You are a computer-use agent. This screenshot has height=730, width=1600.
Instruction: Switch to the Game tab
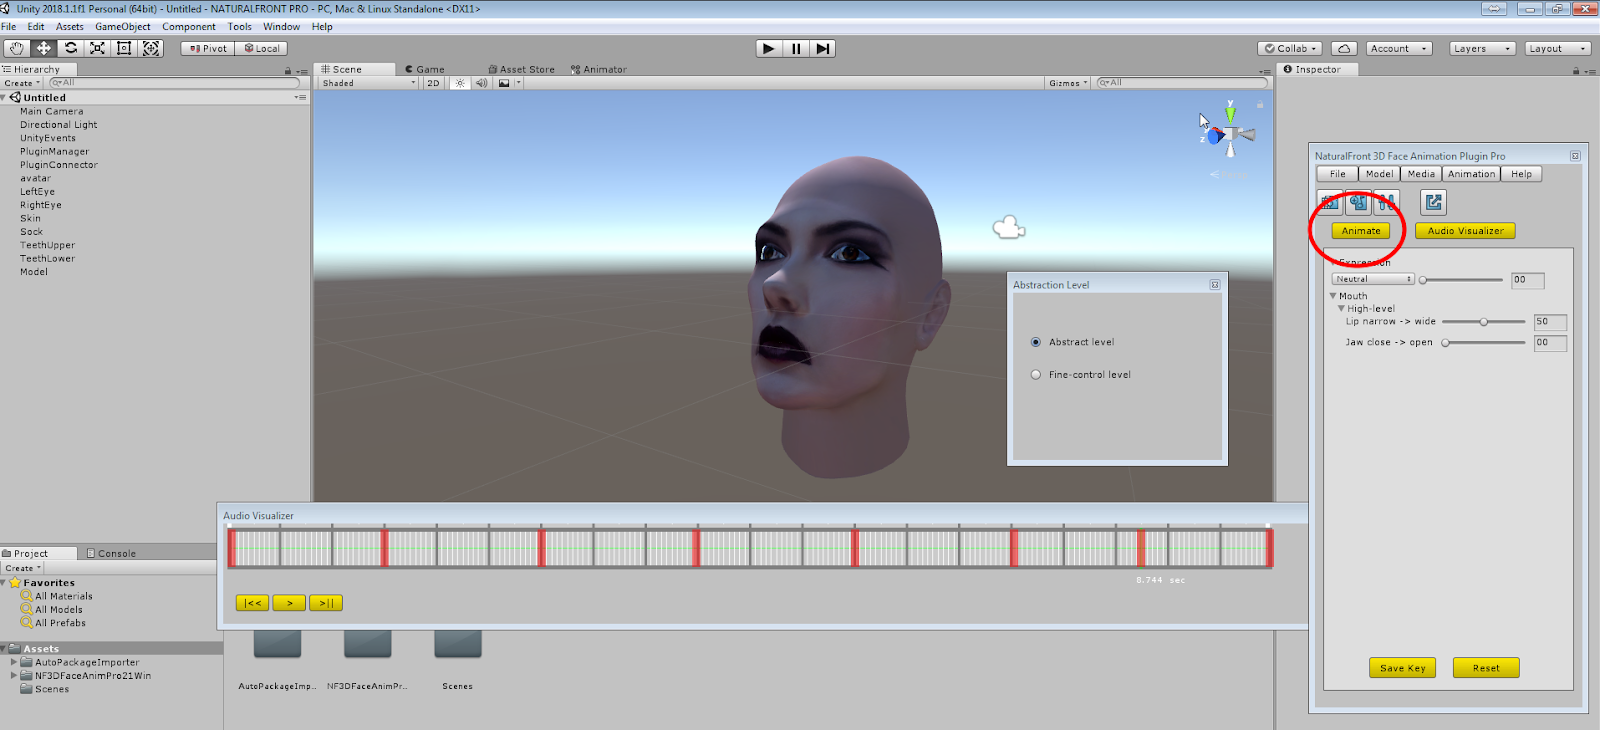pyautogui.click(x=425, y=69)
